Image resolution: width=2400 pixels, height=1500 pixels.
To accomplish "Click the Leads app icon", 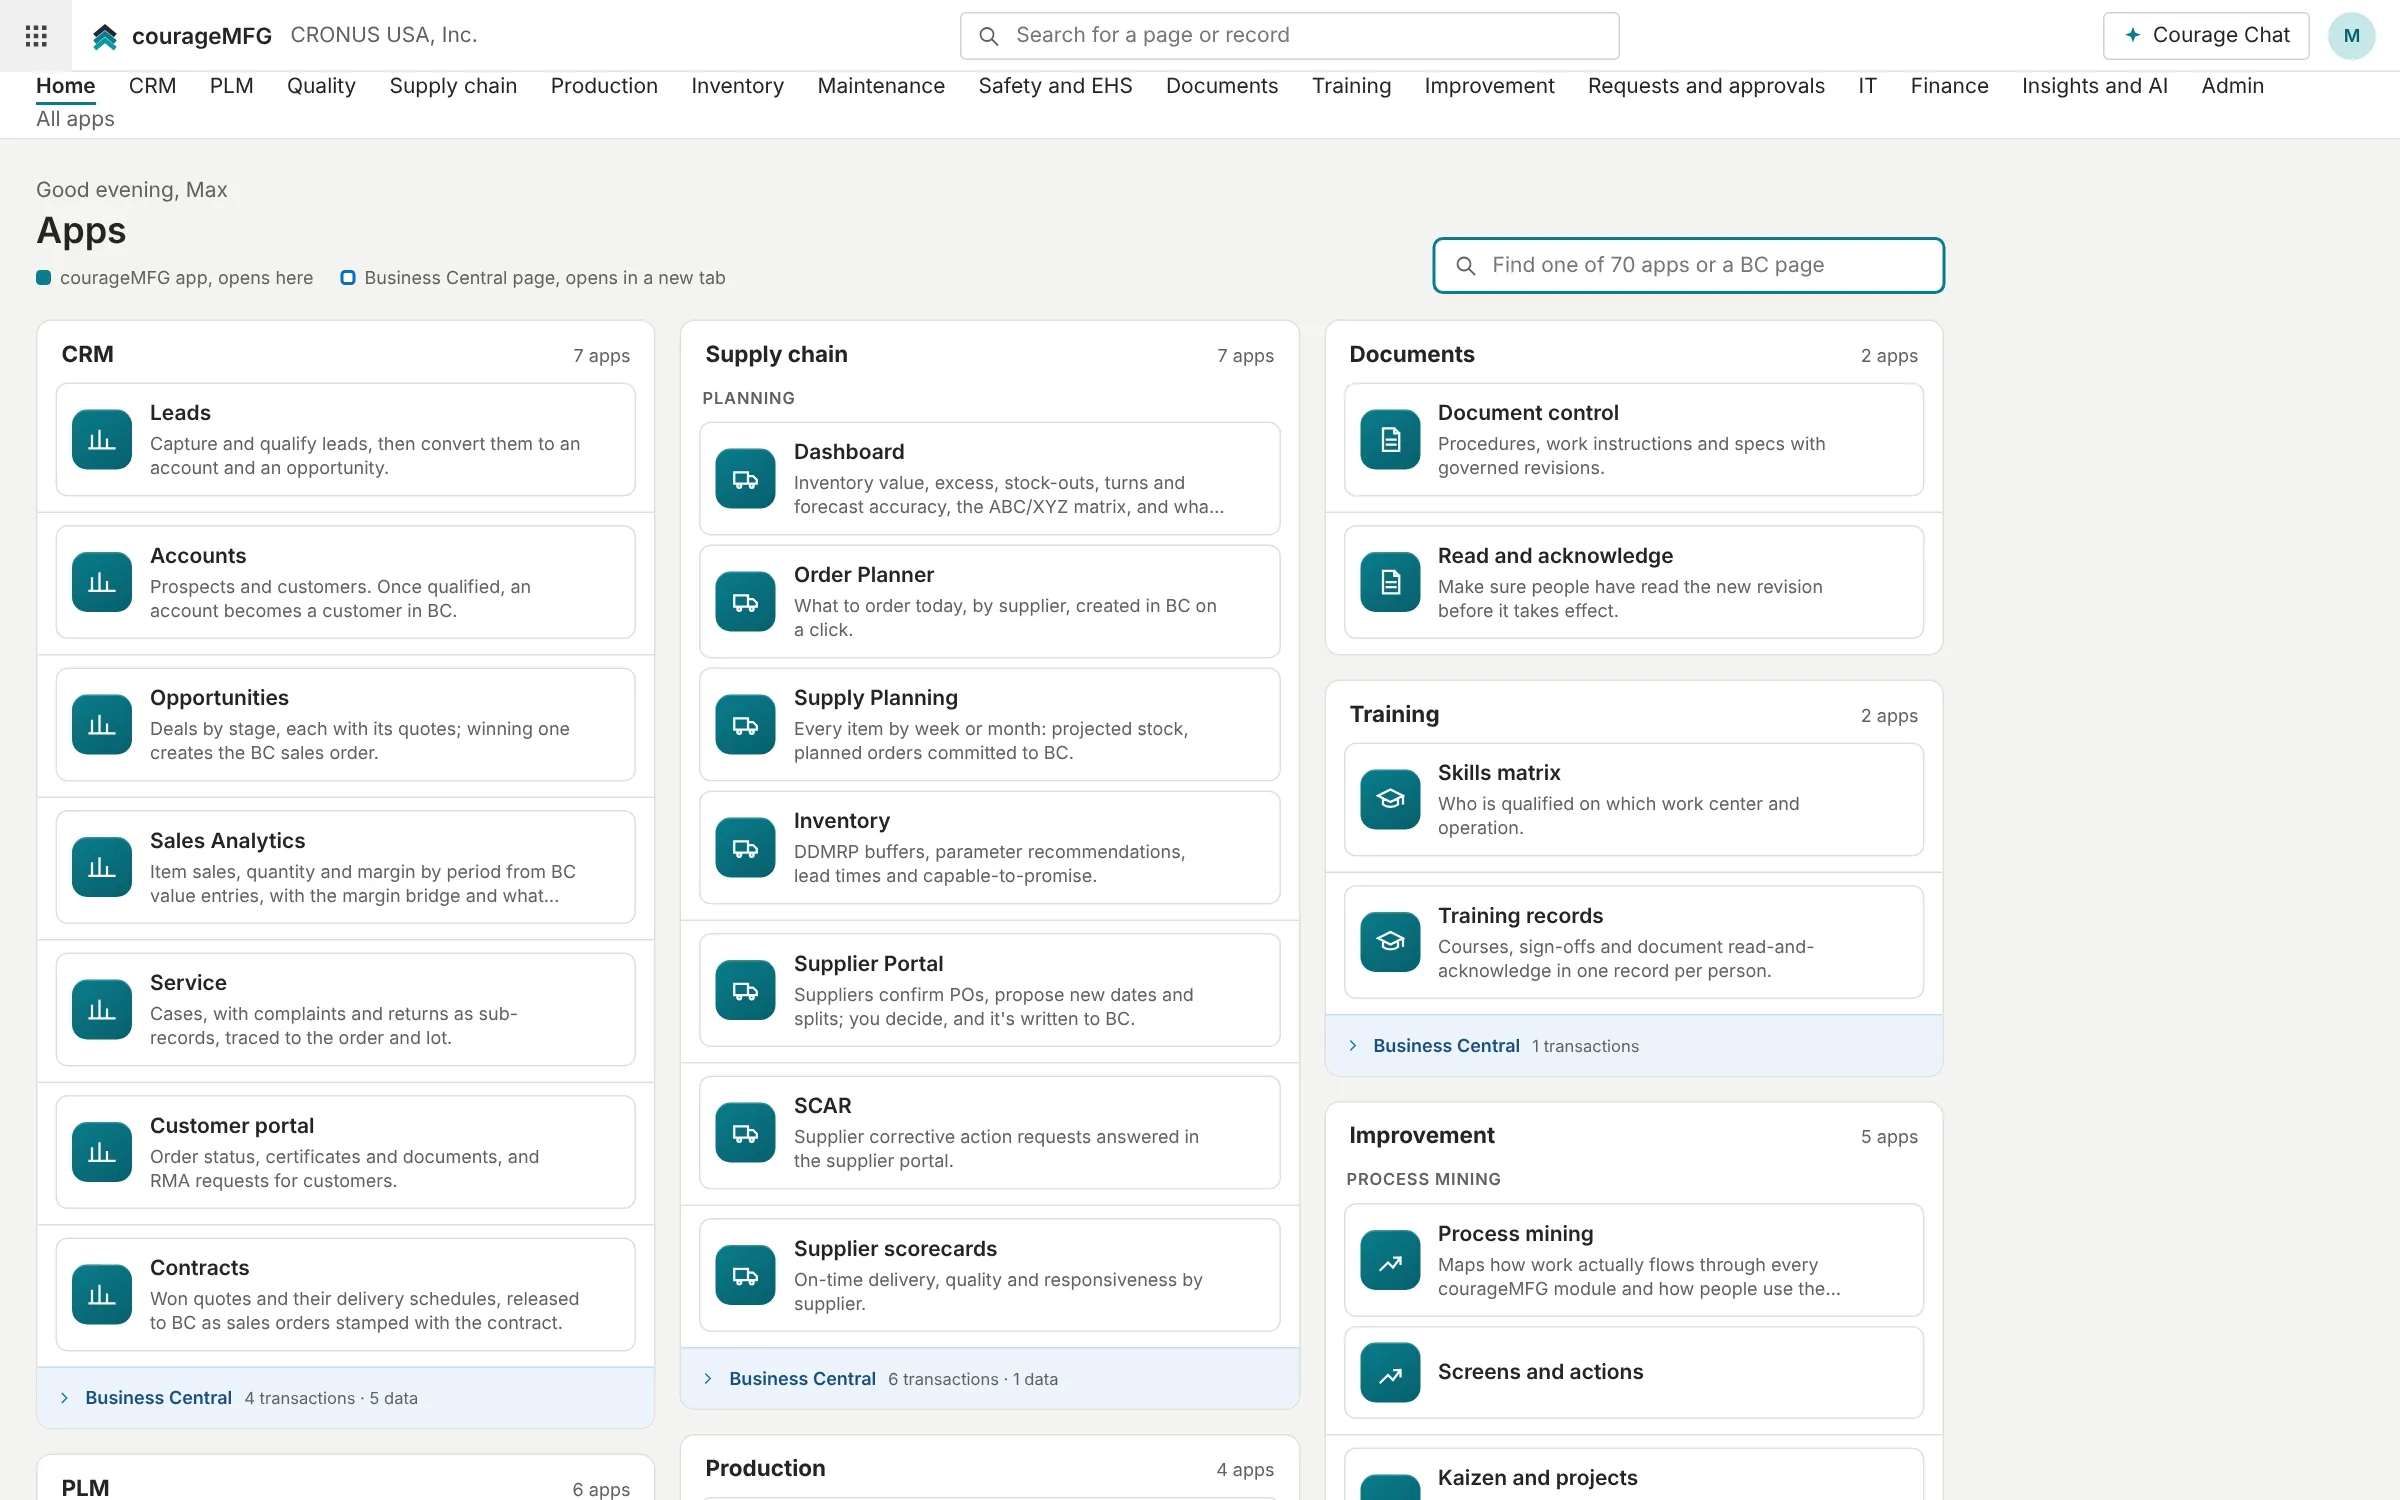I will (102, 439).
